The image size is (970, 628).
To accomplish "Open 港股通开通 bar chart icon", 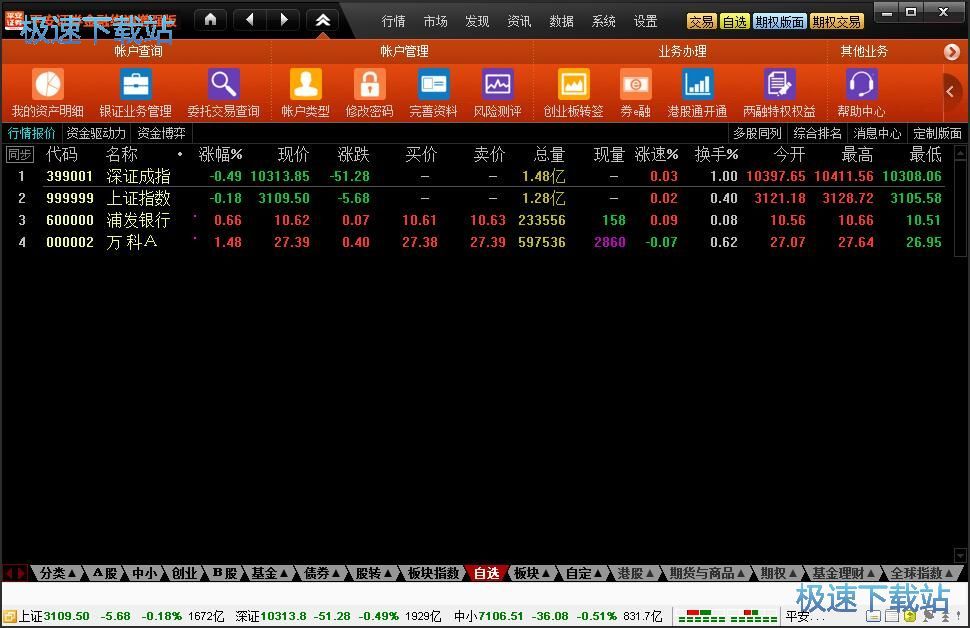I will click(697, 84).
